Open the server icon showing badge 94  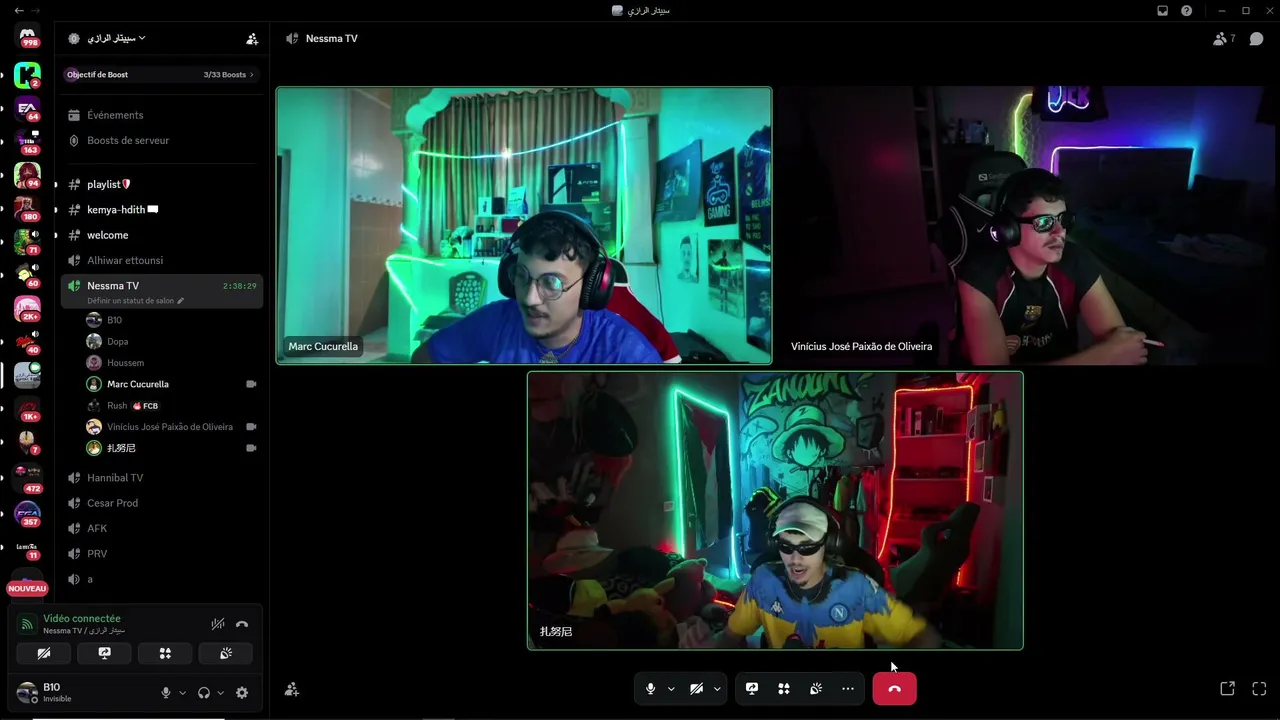[28, 176]
